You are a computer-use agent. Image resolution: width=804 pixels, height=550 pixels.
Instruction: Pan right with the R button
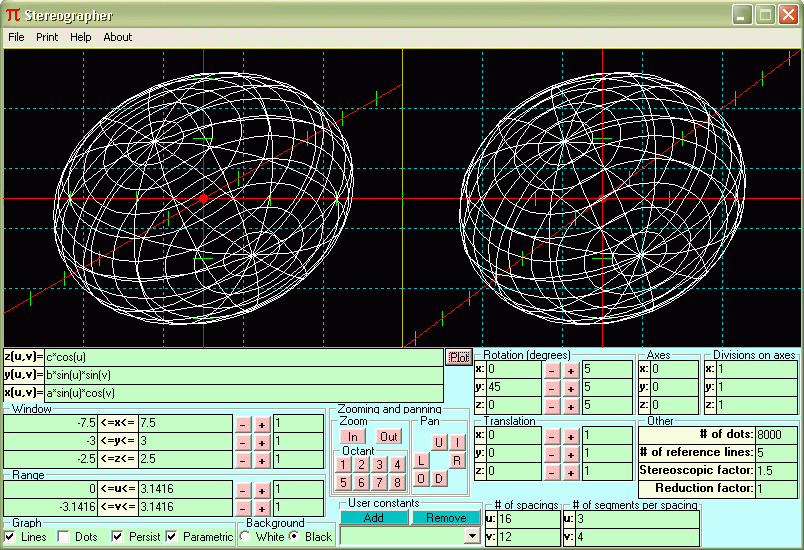click(456, 460)
